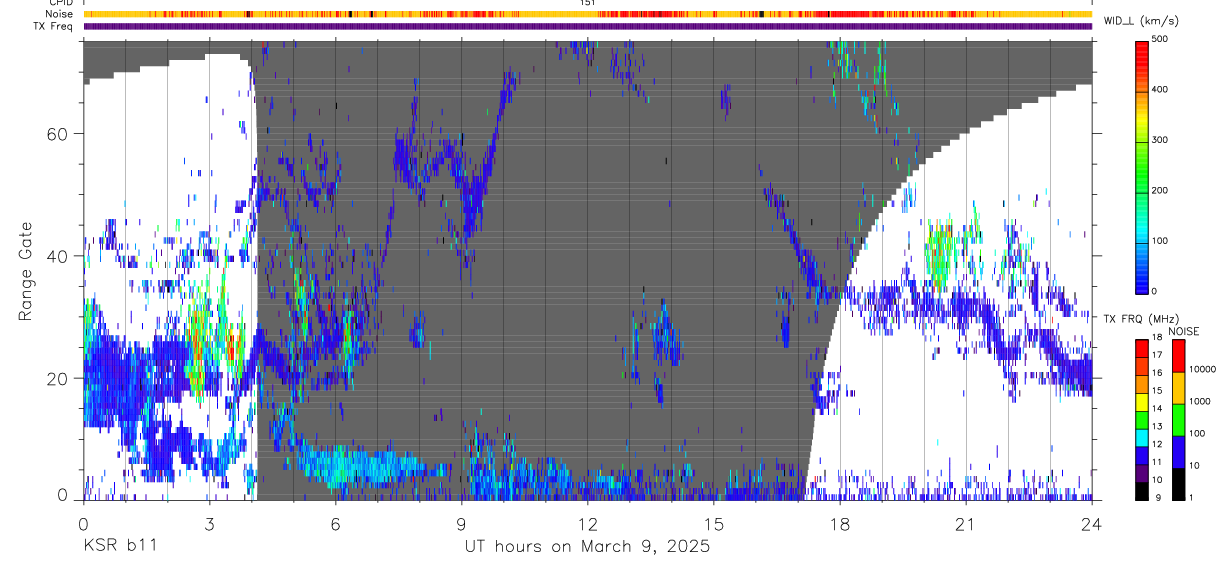Click the 11 MHz tick label
Image resolution: width=1228 pixels, height=567 pixels.
pos(1157,462)
